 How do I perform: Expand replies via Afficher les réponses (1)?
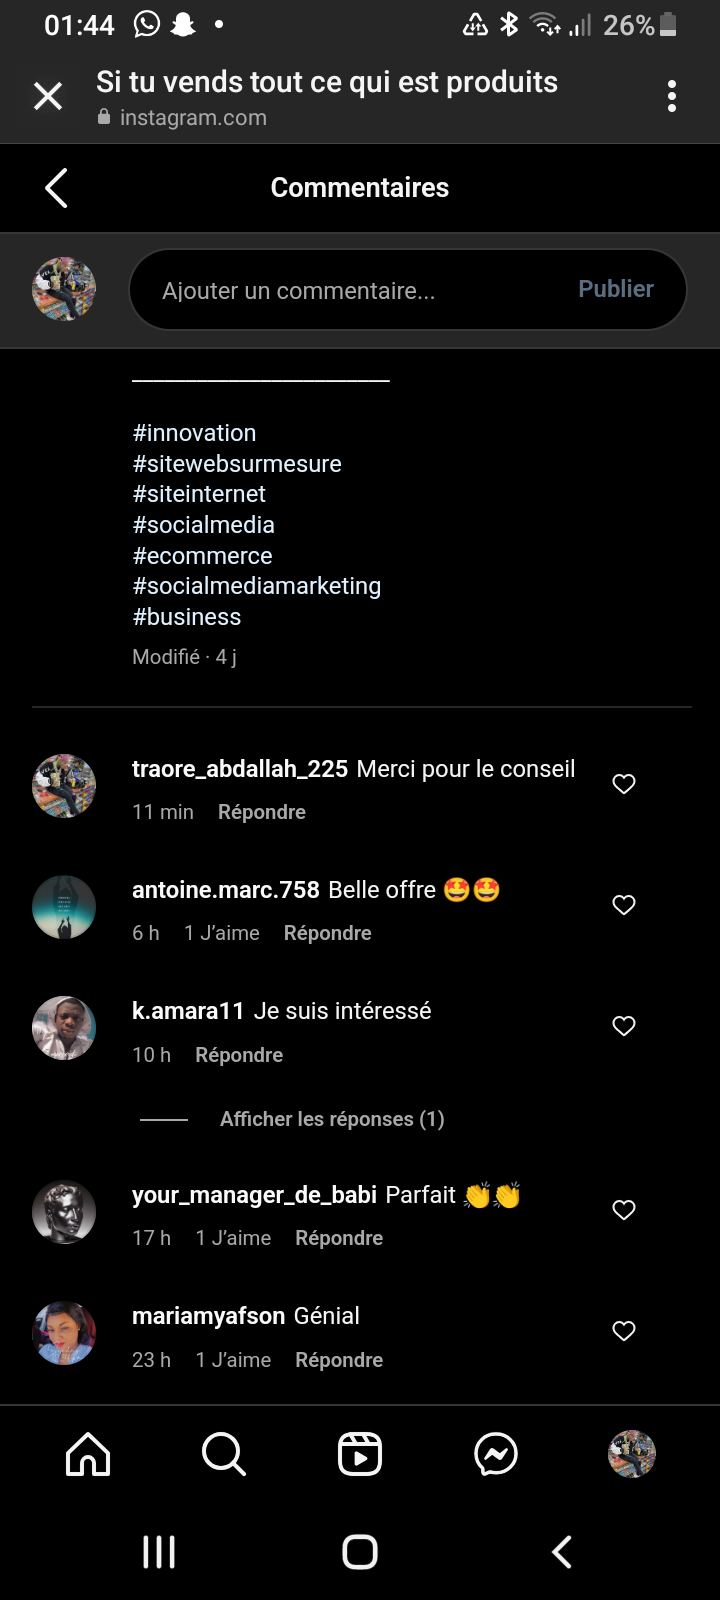pyautogui.click(x=332, y=1119)
